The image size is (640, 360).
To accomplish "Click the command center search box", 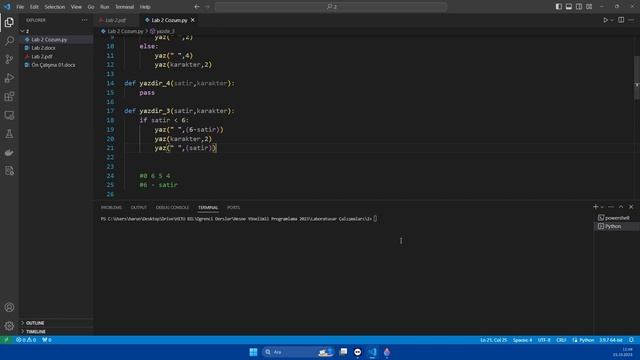I will pyautogui.click(x=331, y=7).
